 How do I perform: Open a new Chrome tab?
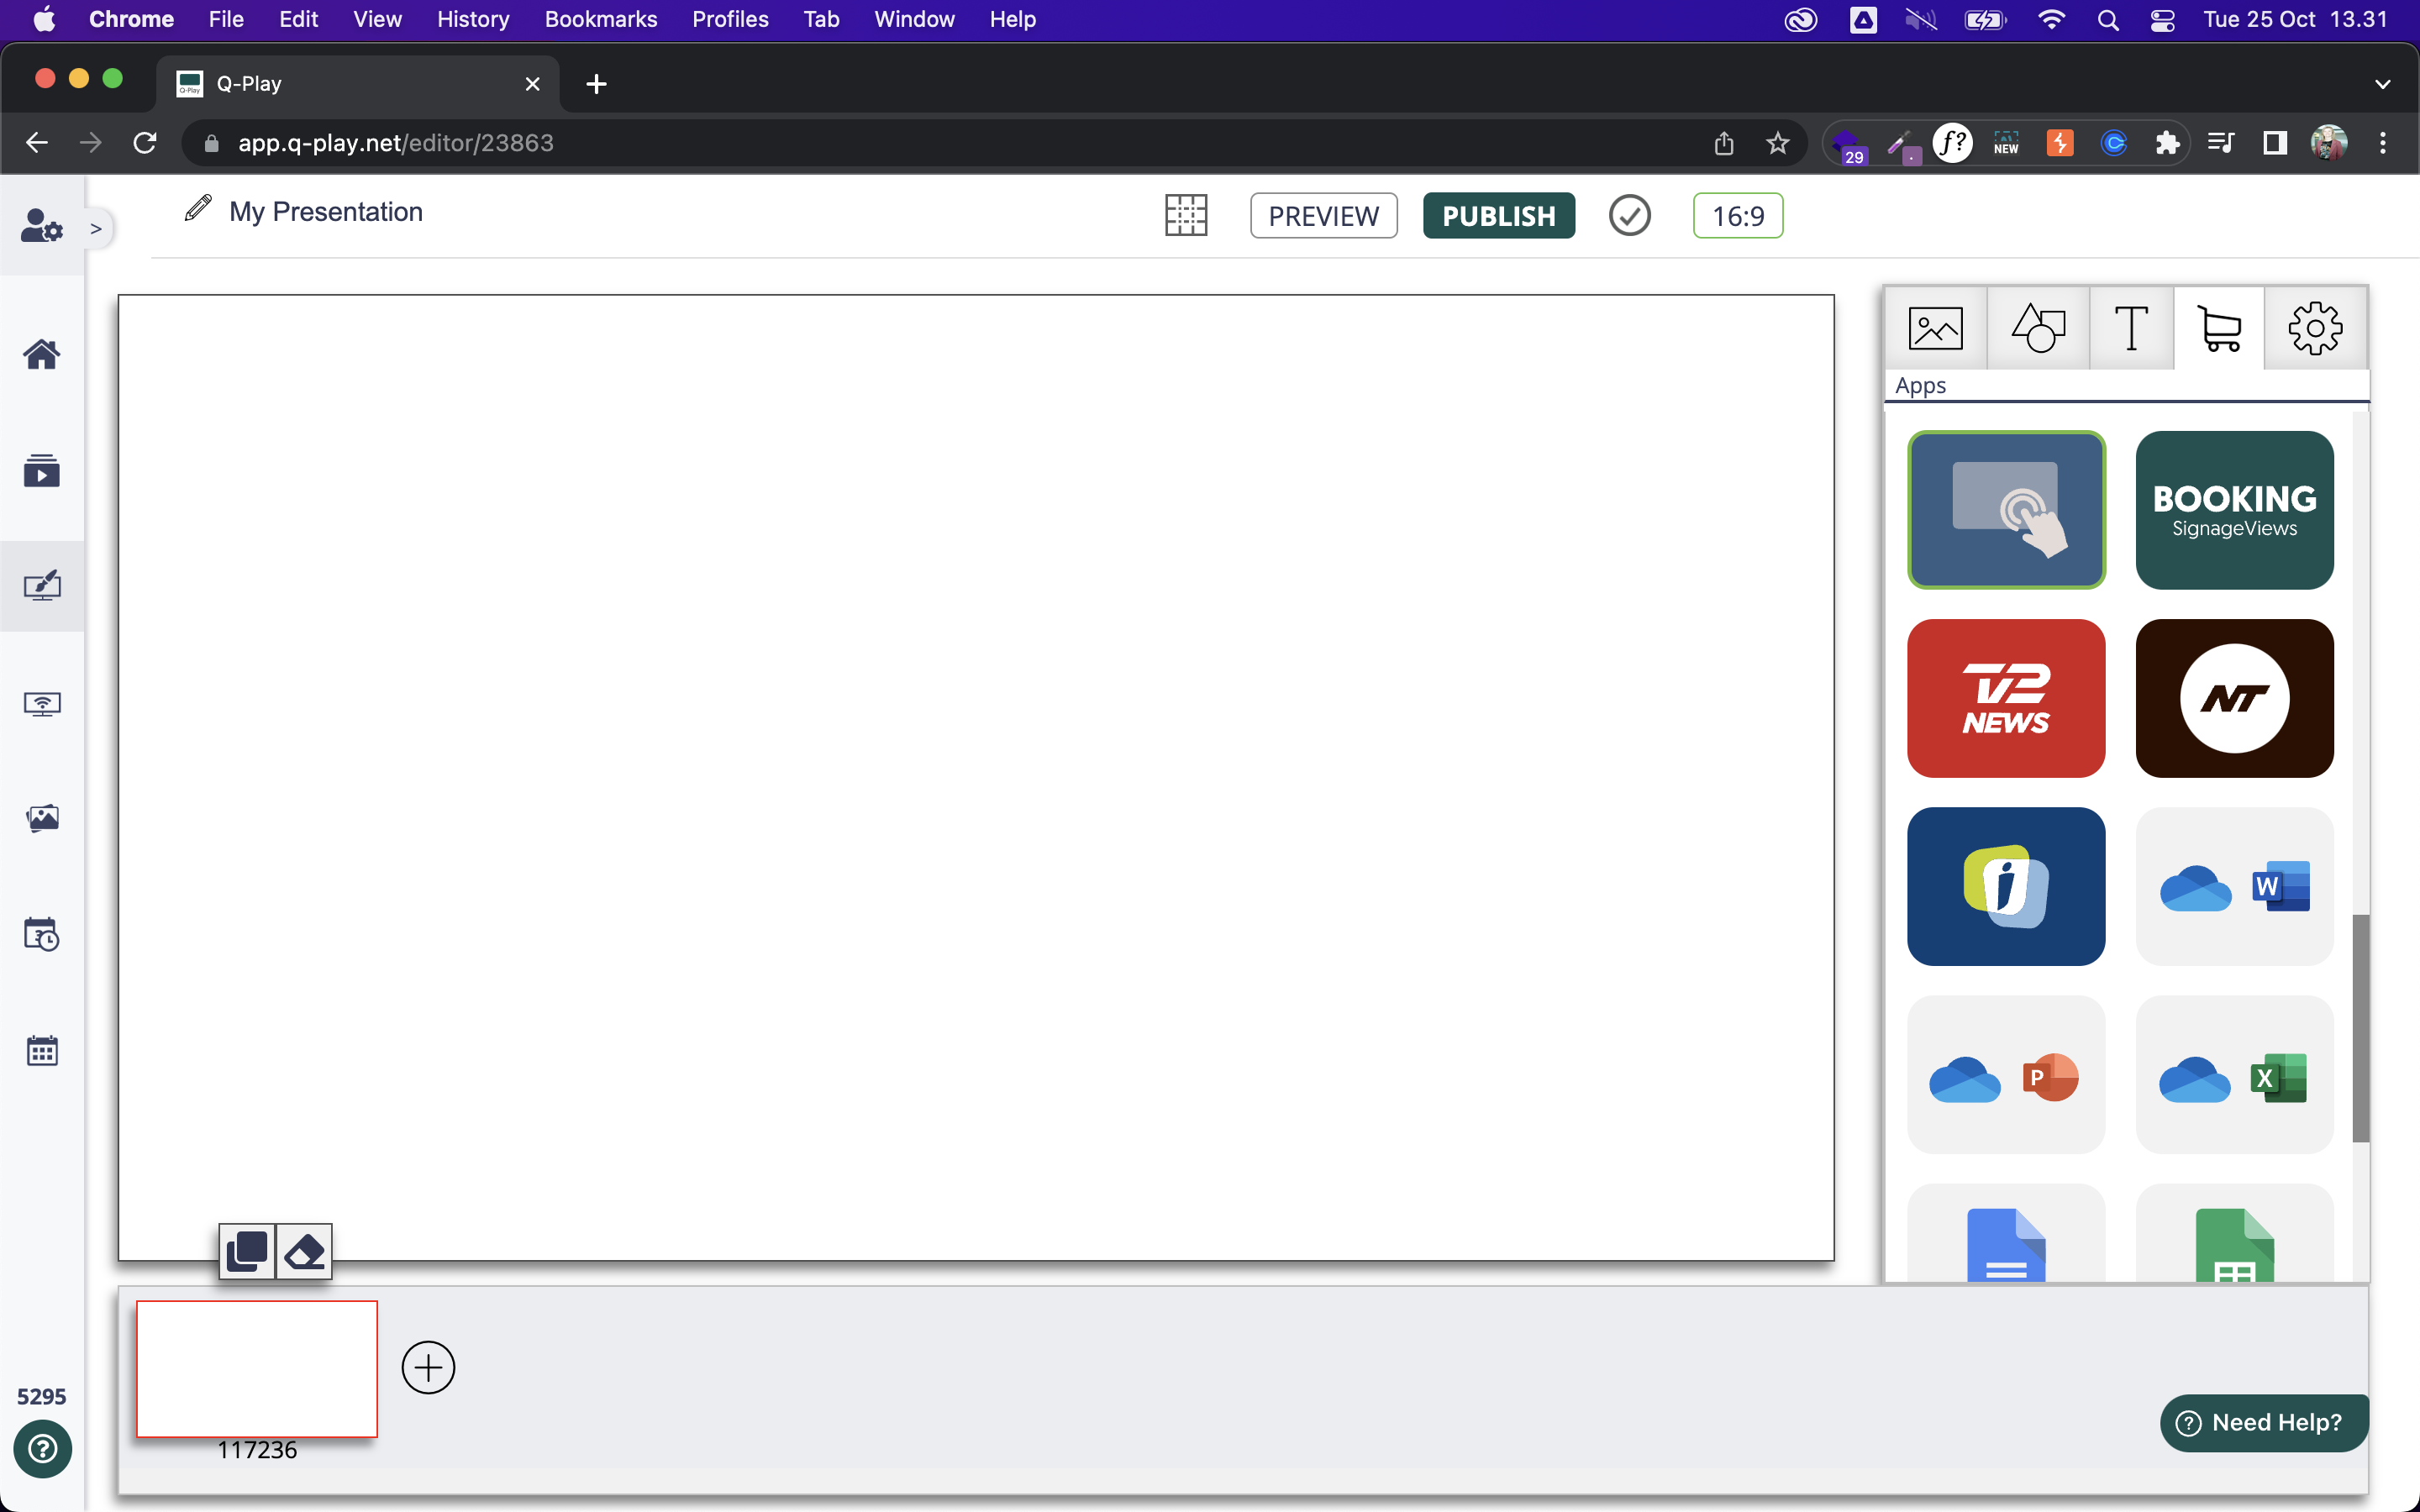[596, 84]
